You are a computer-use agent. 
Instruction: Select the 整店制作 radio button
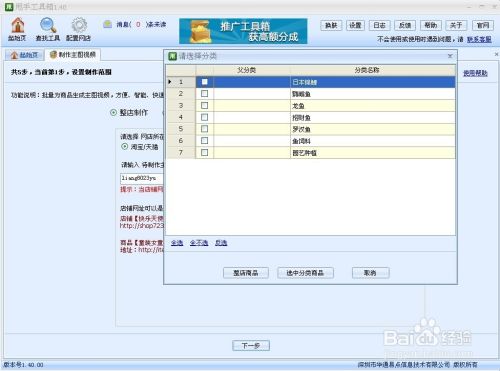[x=113, y=113]
